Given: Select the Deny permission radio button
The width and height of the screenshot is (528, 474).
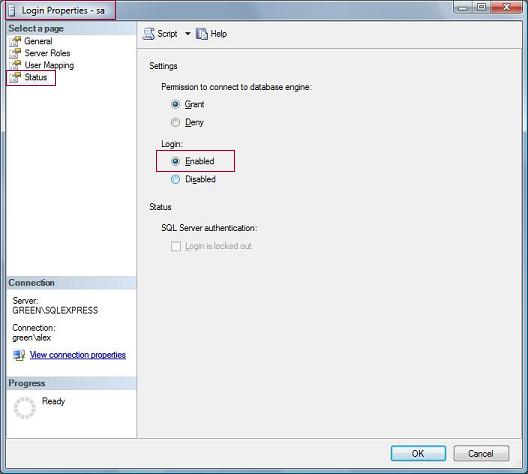Looking at the screenshot, I should [175, 122].
